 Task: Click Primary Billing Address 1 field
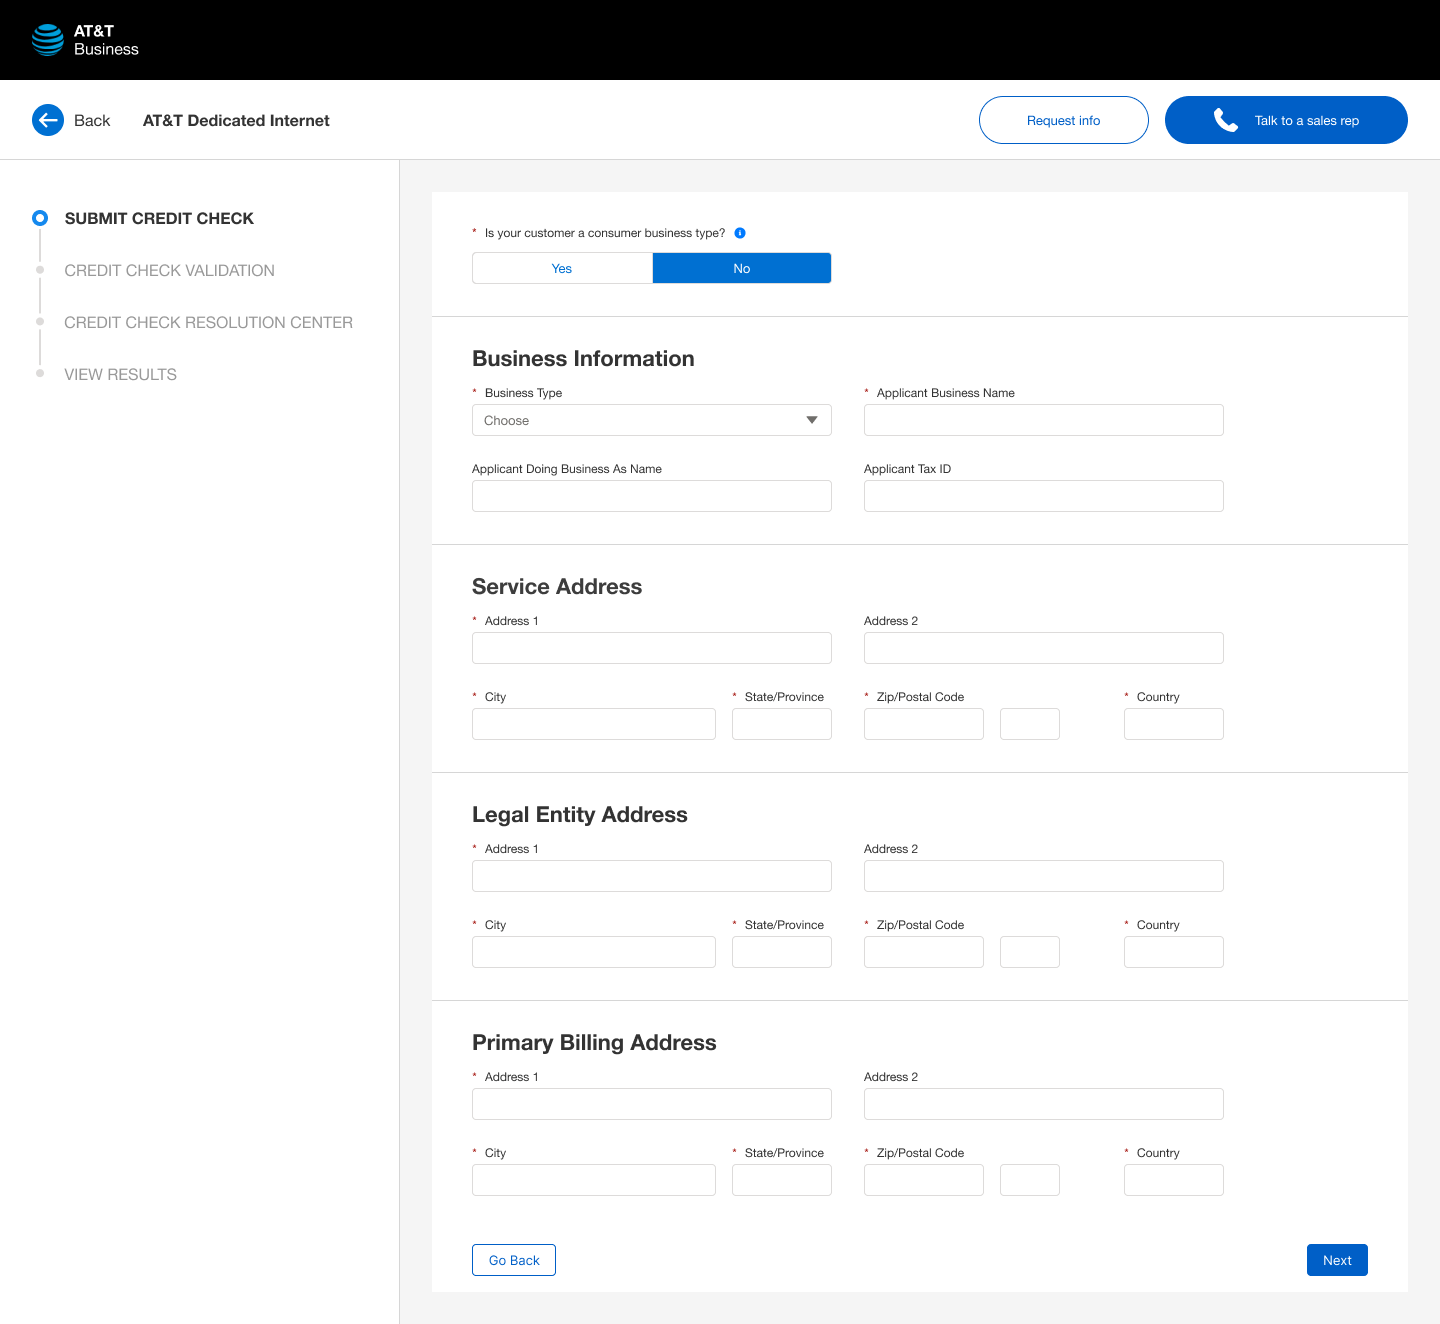pyautogui.click(x=652, y=1104)
